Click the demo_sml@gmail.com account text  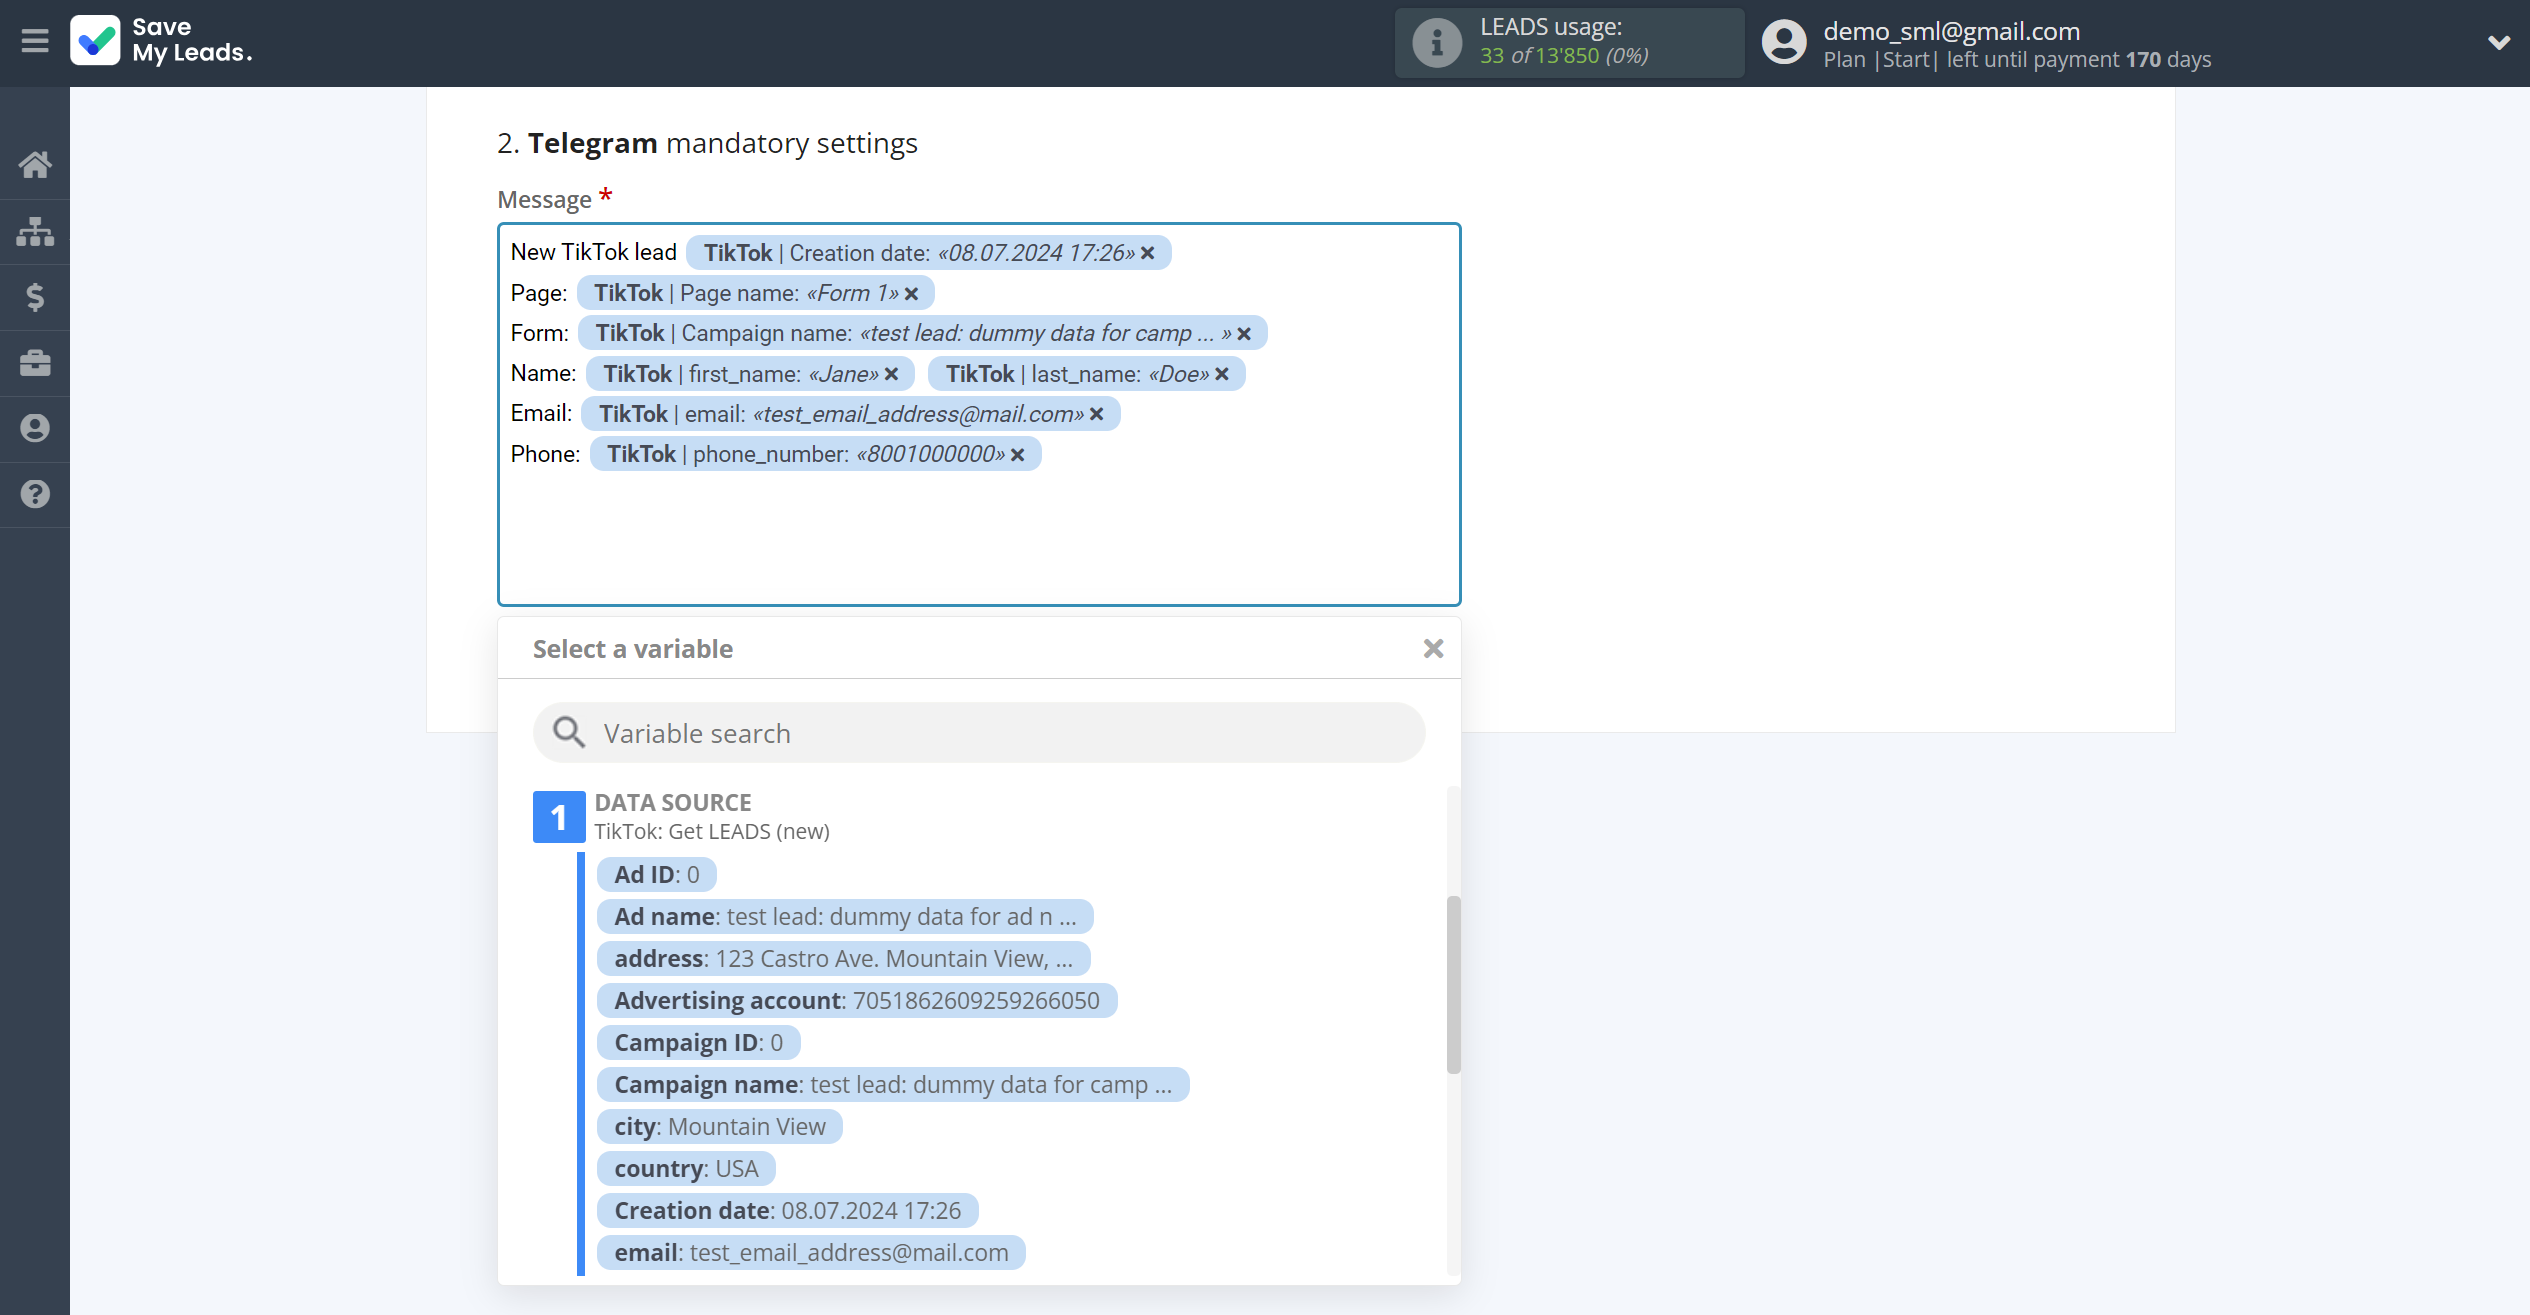1951,31
